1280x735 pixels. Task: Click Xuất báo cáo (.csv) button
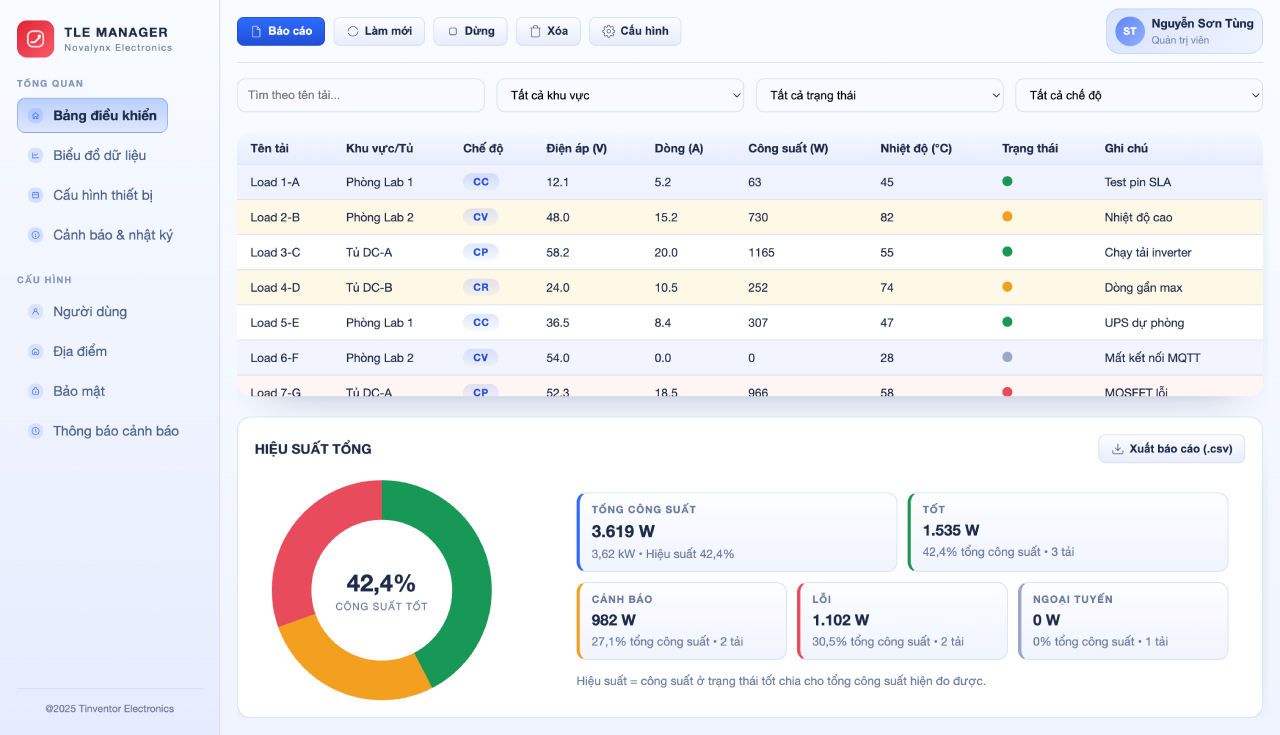[x=1171, y=449]
